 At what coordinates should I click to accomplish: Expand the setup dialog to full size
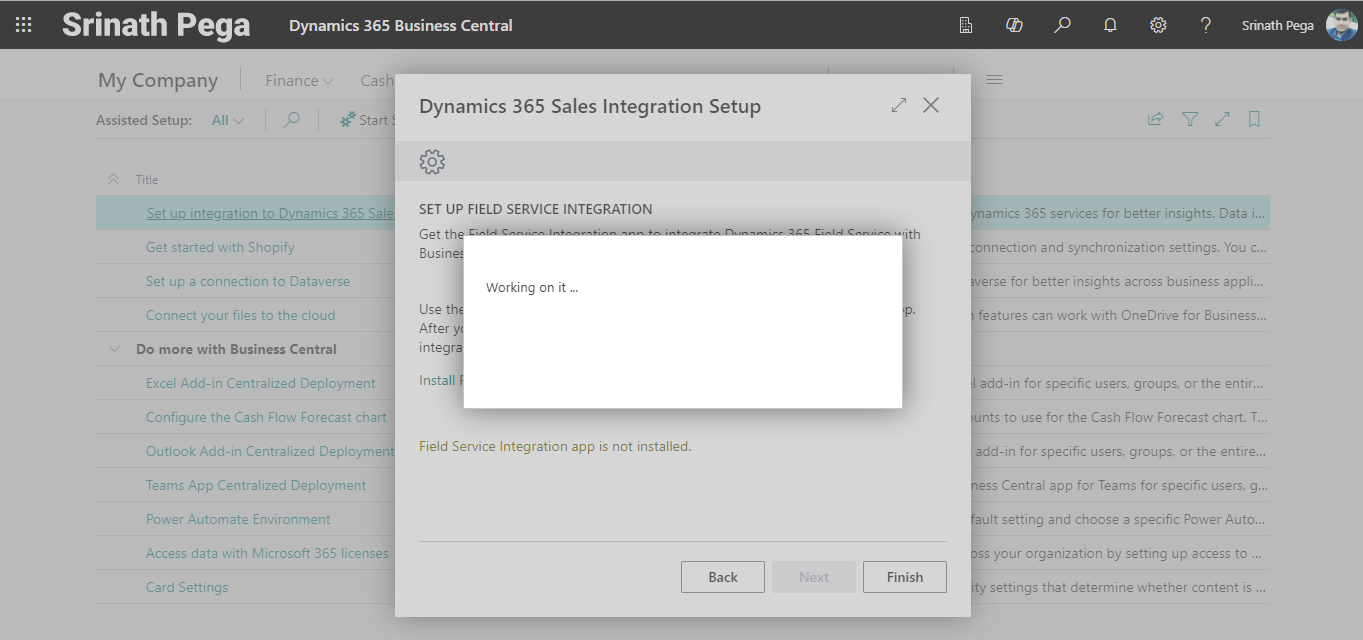click(x=899, y=105)
